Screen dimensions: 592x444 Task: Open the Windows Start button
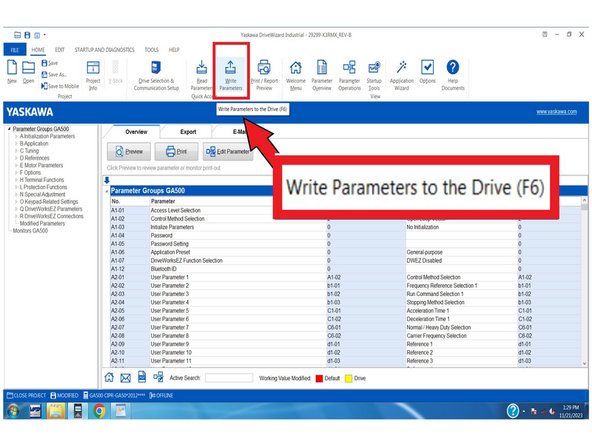coord(14,411)
